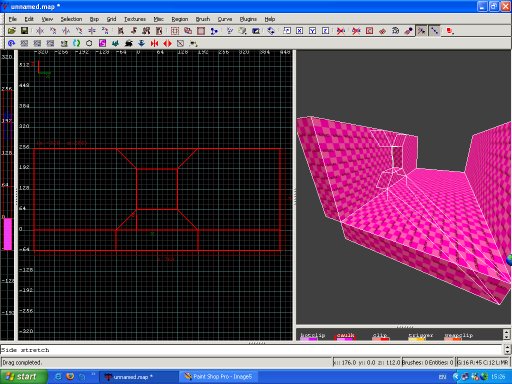512x384 pixels.
Task: Rotate selection around the Y axis
Action: coord(79,31)
